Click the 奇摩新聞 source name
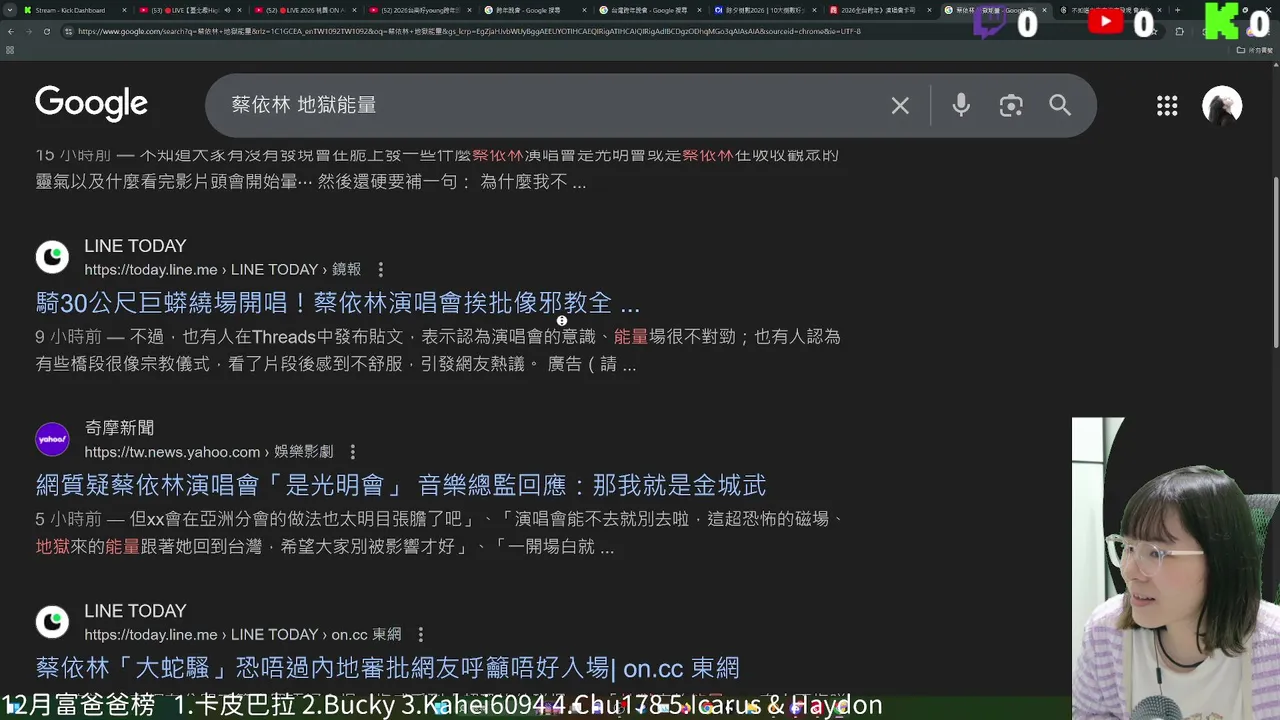Screen dimensions: 1280x720 click(119, 428)
